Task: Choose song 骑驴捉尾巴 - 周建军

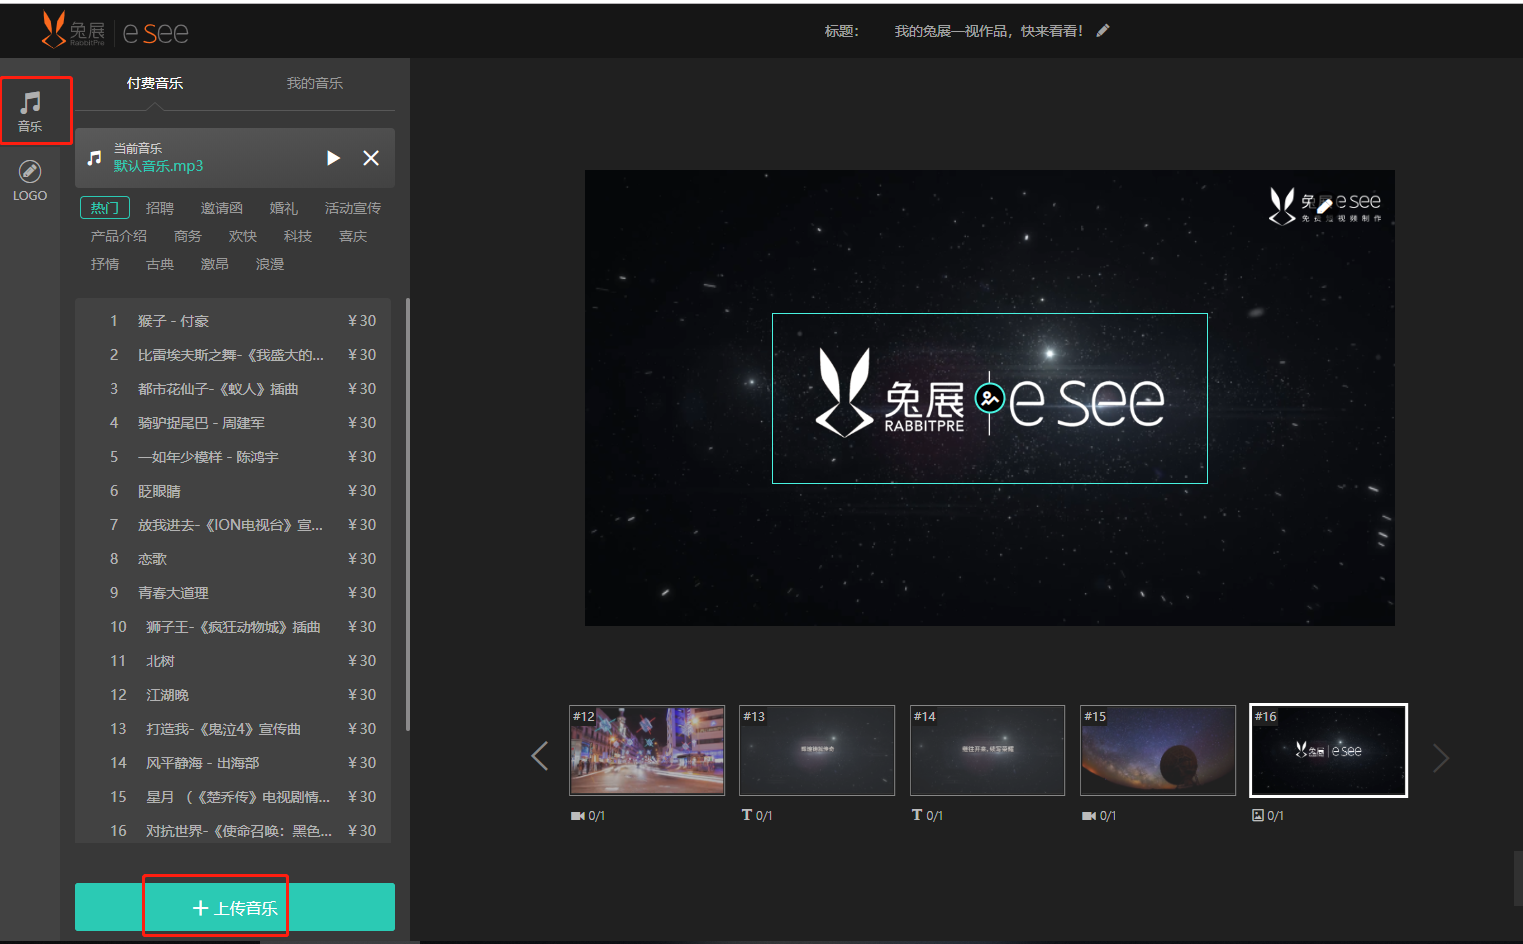Action: click(x=233, y=423)
